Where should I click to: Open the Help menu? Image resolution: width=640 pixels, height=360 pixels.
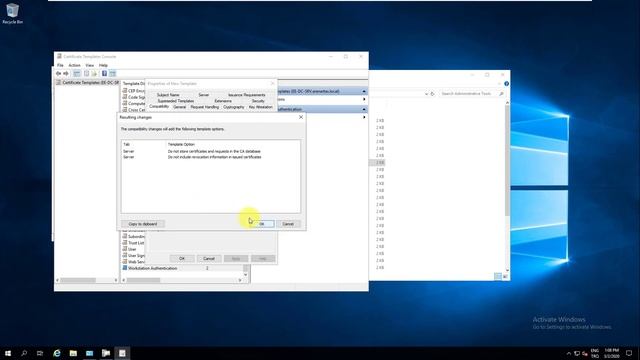(x=103, y=65)
